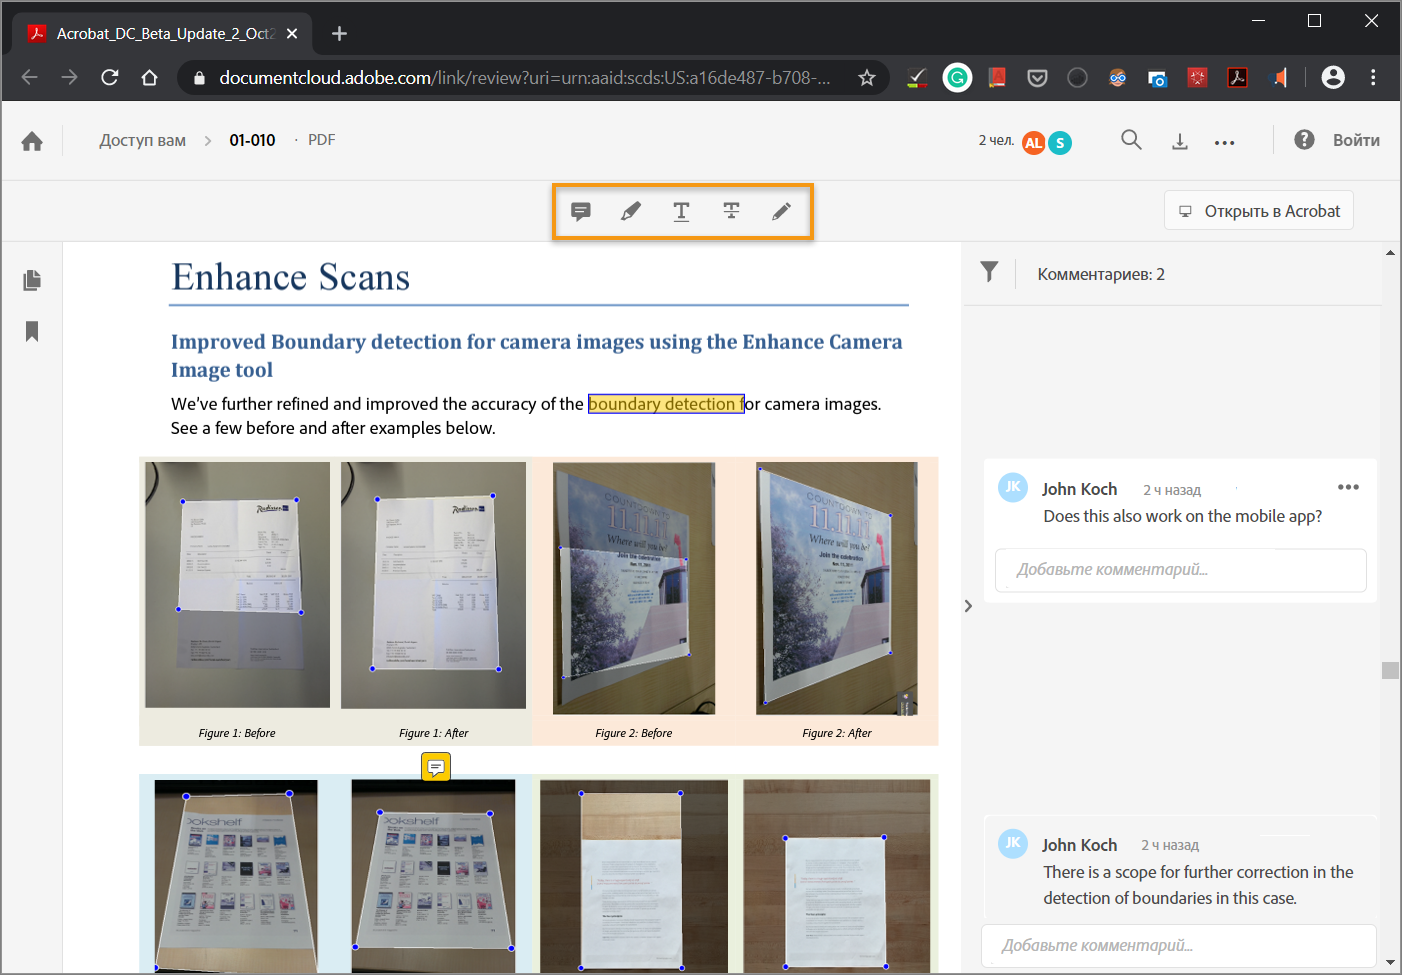The image size is (1402, 975).
Task: Click Открыть в Acrobat button
Action: [1259, 211]
